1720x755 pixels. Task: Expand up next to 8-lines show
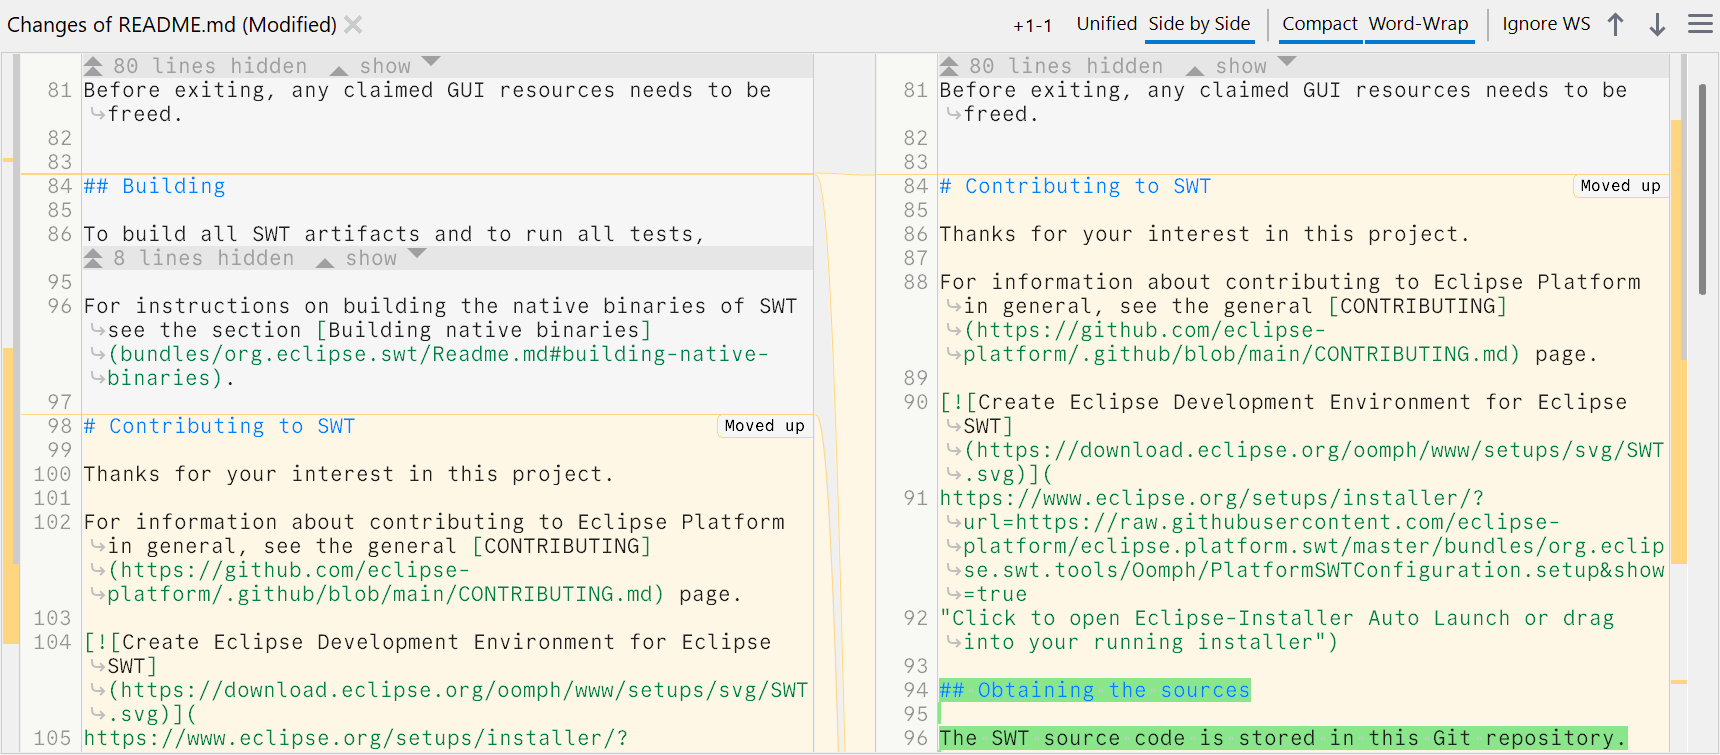coord(325,261)
